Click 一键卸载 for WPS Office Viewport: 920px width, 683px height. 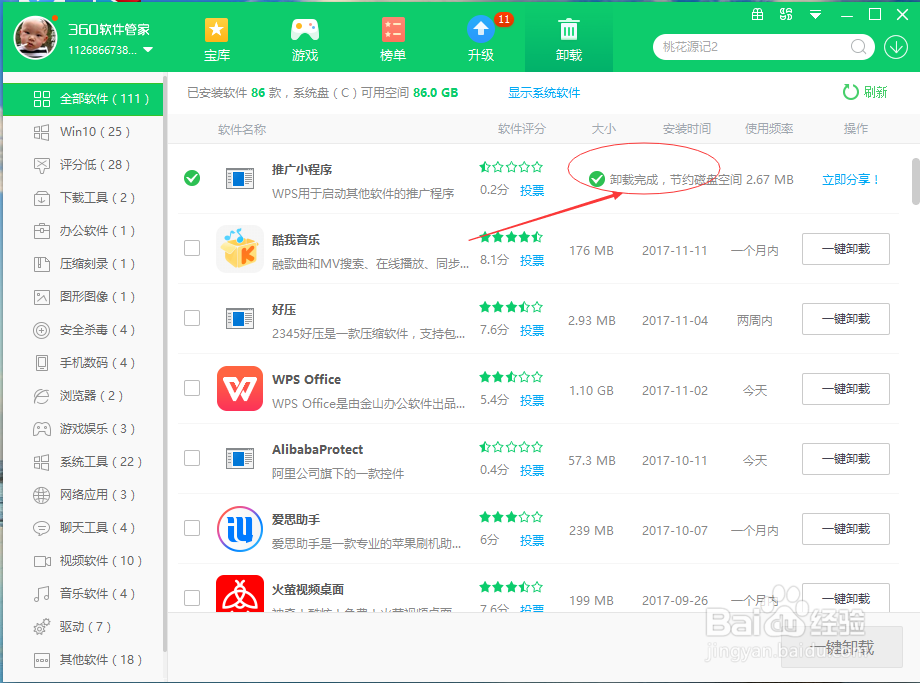pos(845,388)
